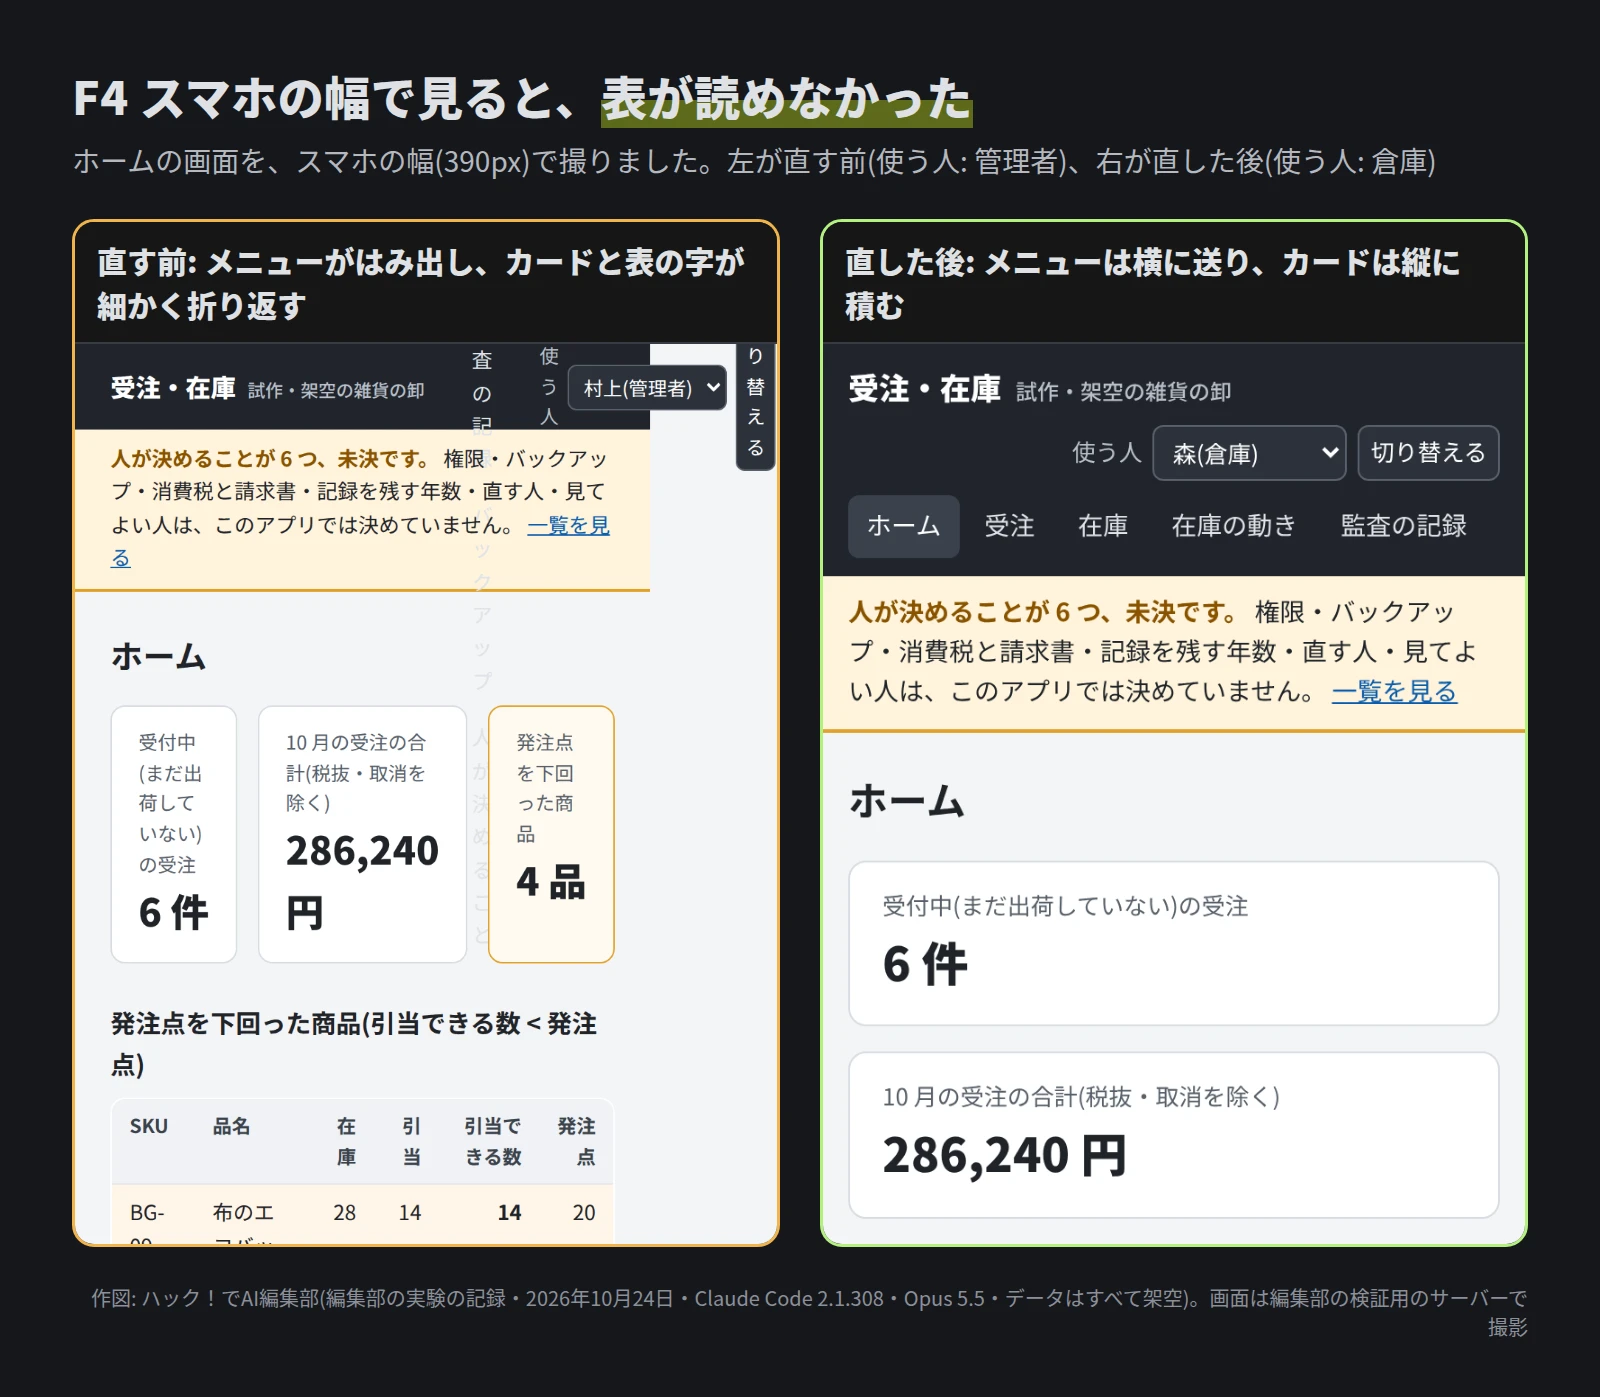Click the SKU column header
The width and height of the screenshot is (1600, 1397).
pyautogui.click(x=149, y=1126)
